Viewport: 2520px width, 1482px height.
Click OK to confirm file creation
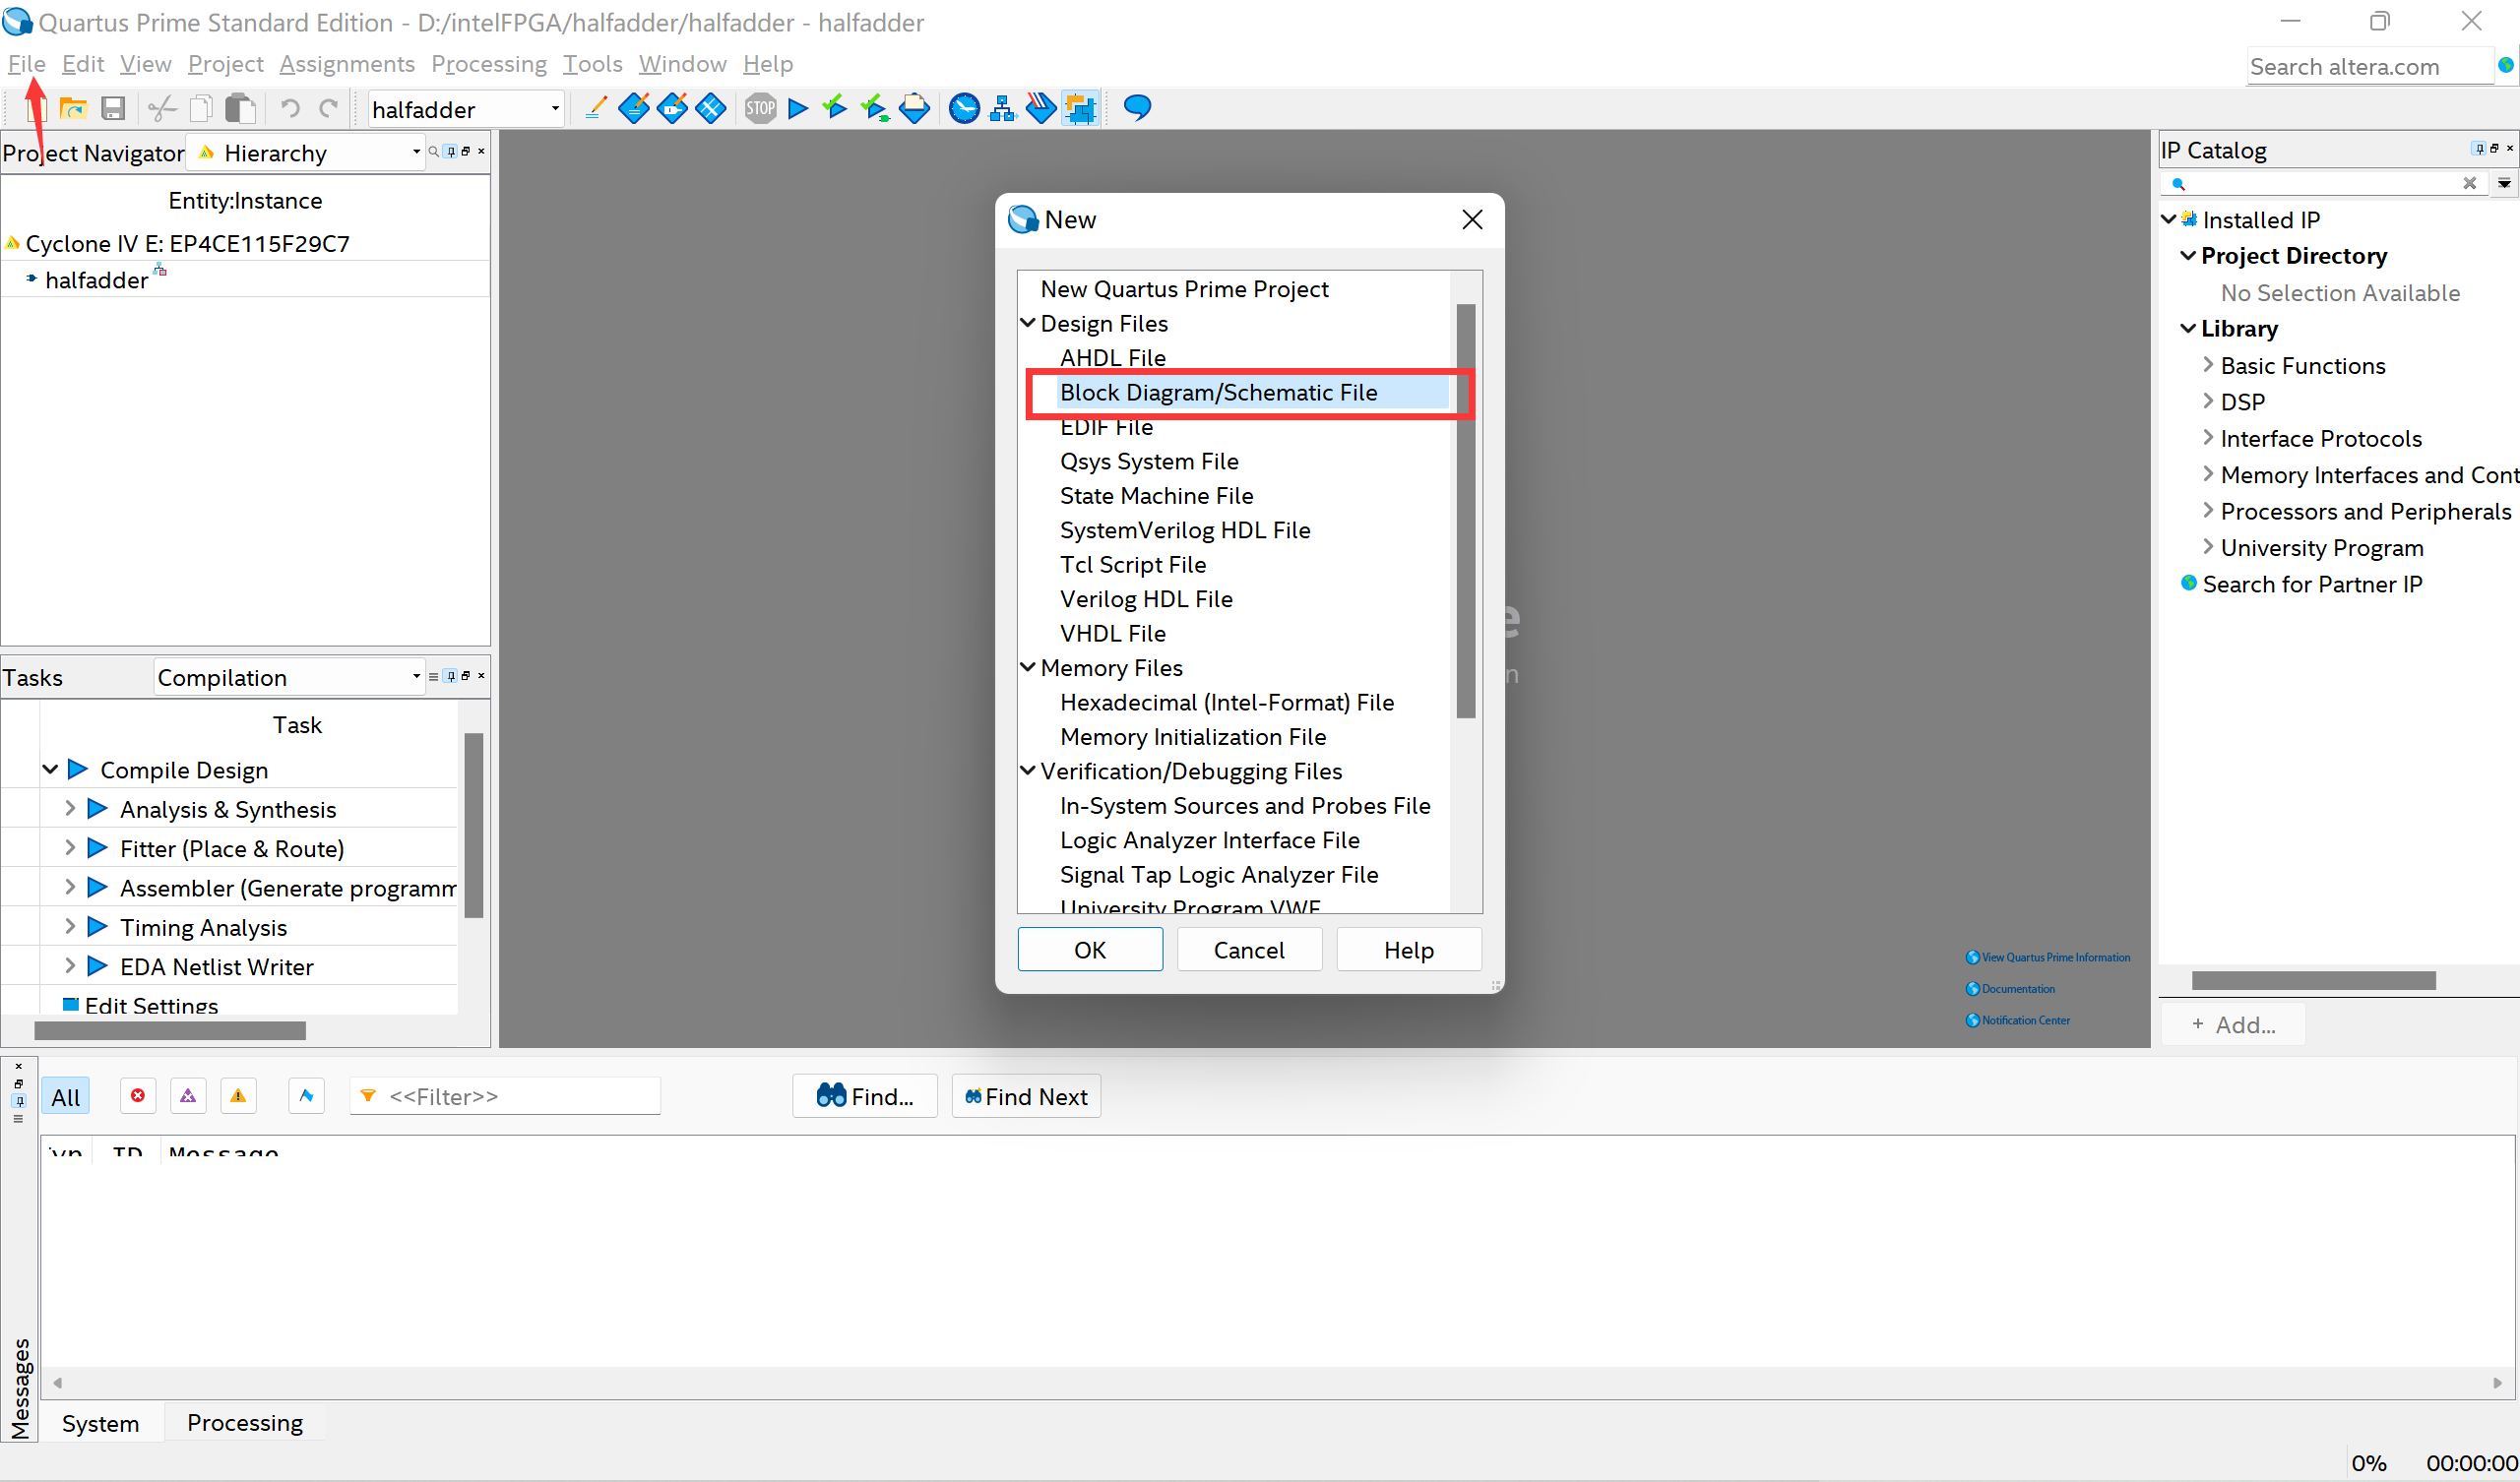pyautogui.click(x=1089, y=950)
